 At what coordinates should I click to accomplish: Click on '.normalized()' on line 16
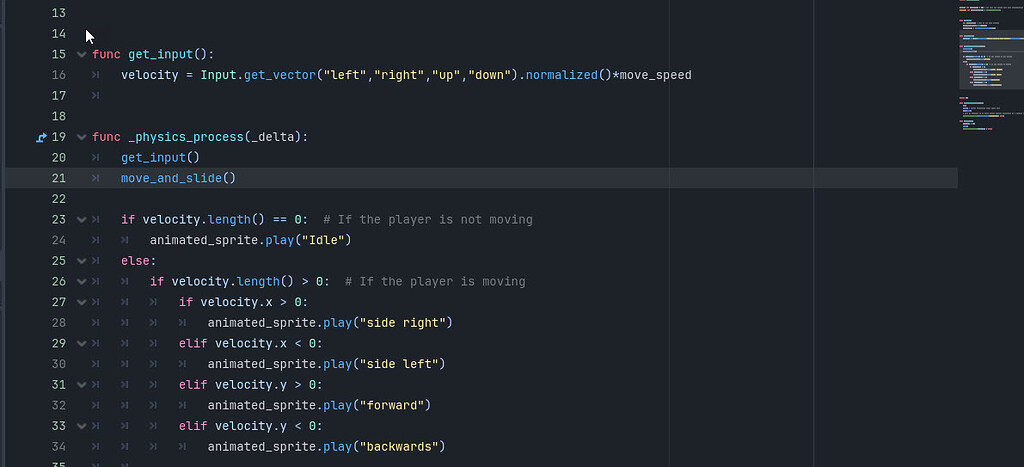pos(565,75)
